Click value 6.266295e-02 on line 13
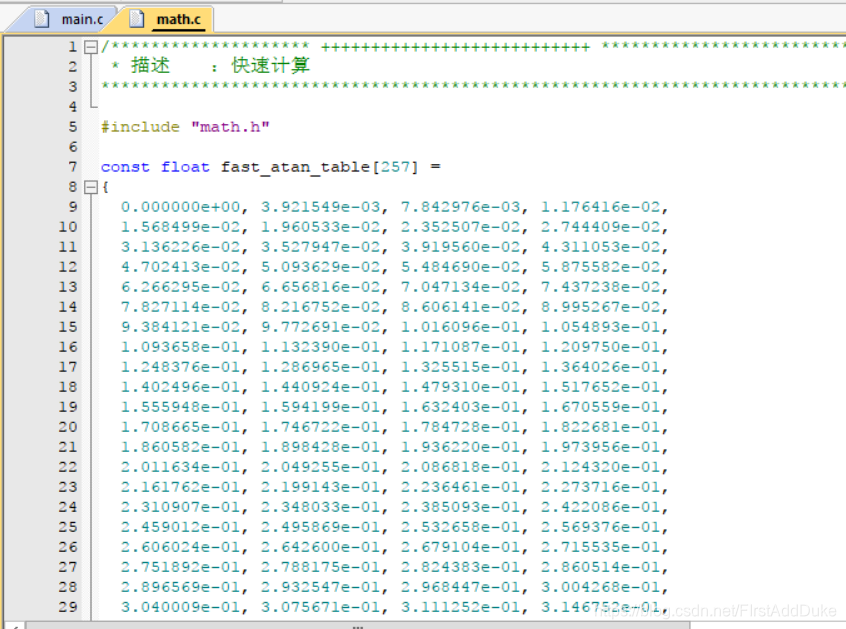 tap(181, 287)
